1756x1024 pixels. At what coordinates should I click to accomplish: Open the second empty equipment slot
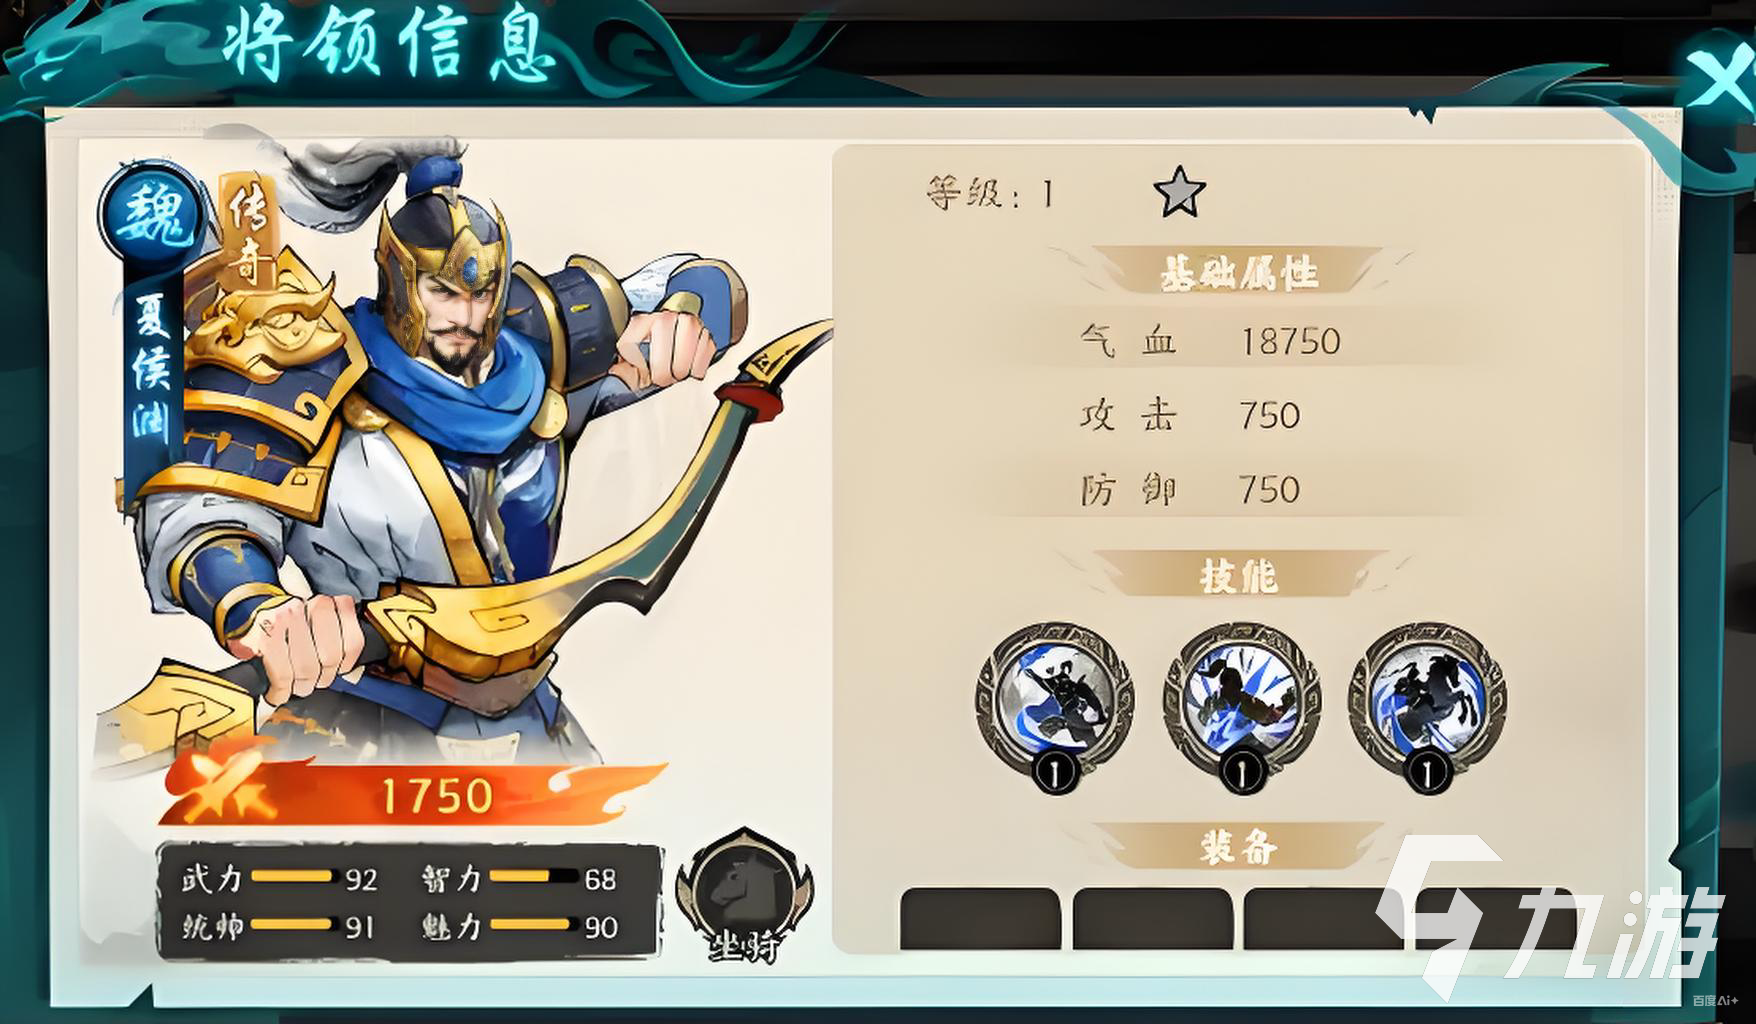(x=1152, y=918)
